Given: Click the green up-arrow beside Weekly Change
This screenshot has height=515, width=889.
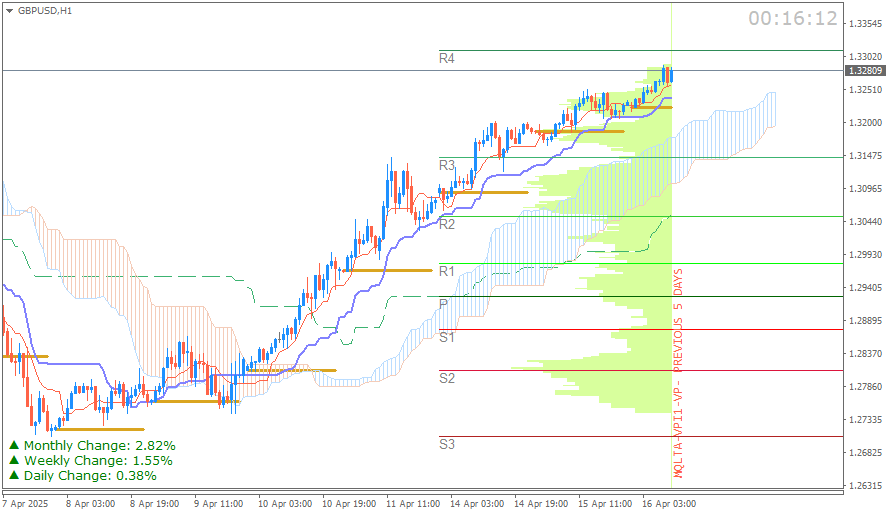Looking at the screenshot, I should coord(14,460).
